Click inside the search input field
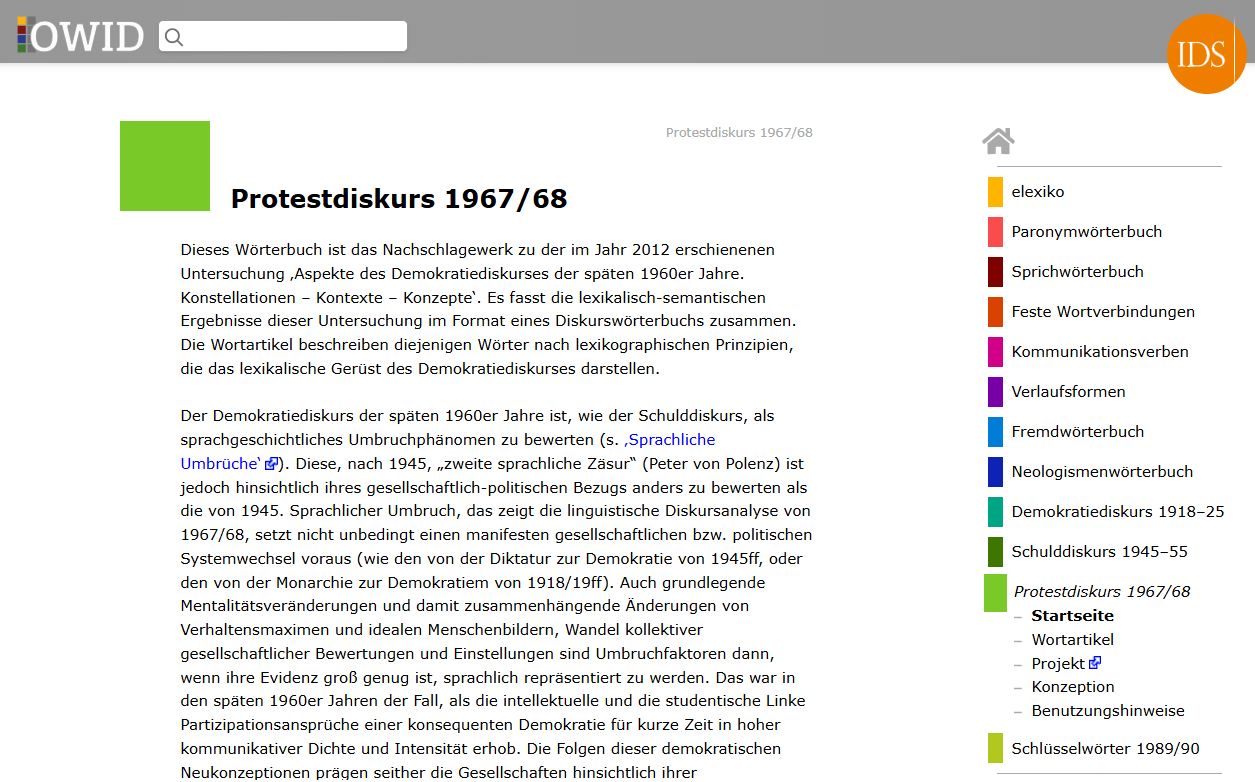Viewport: 1255px width, 782px height. tap(290, 36)
